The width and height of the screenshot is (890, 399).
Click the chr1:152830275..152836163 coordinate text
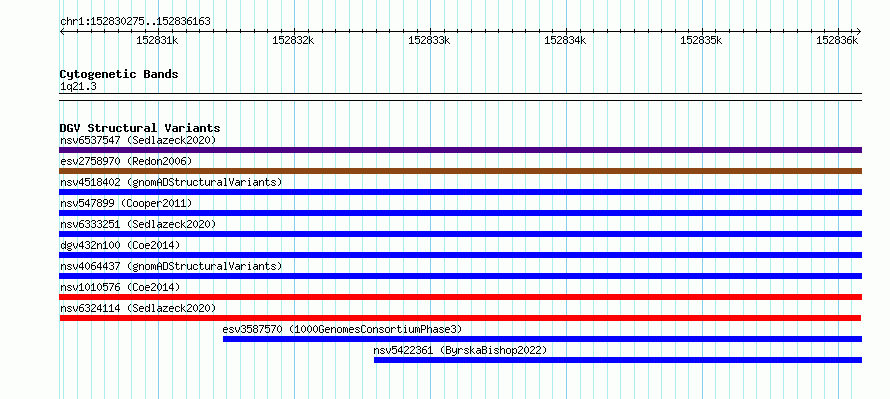135,22
